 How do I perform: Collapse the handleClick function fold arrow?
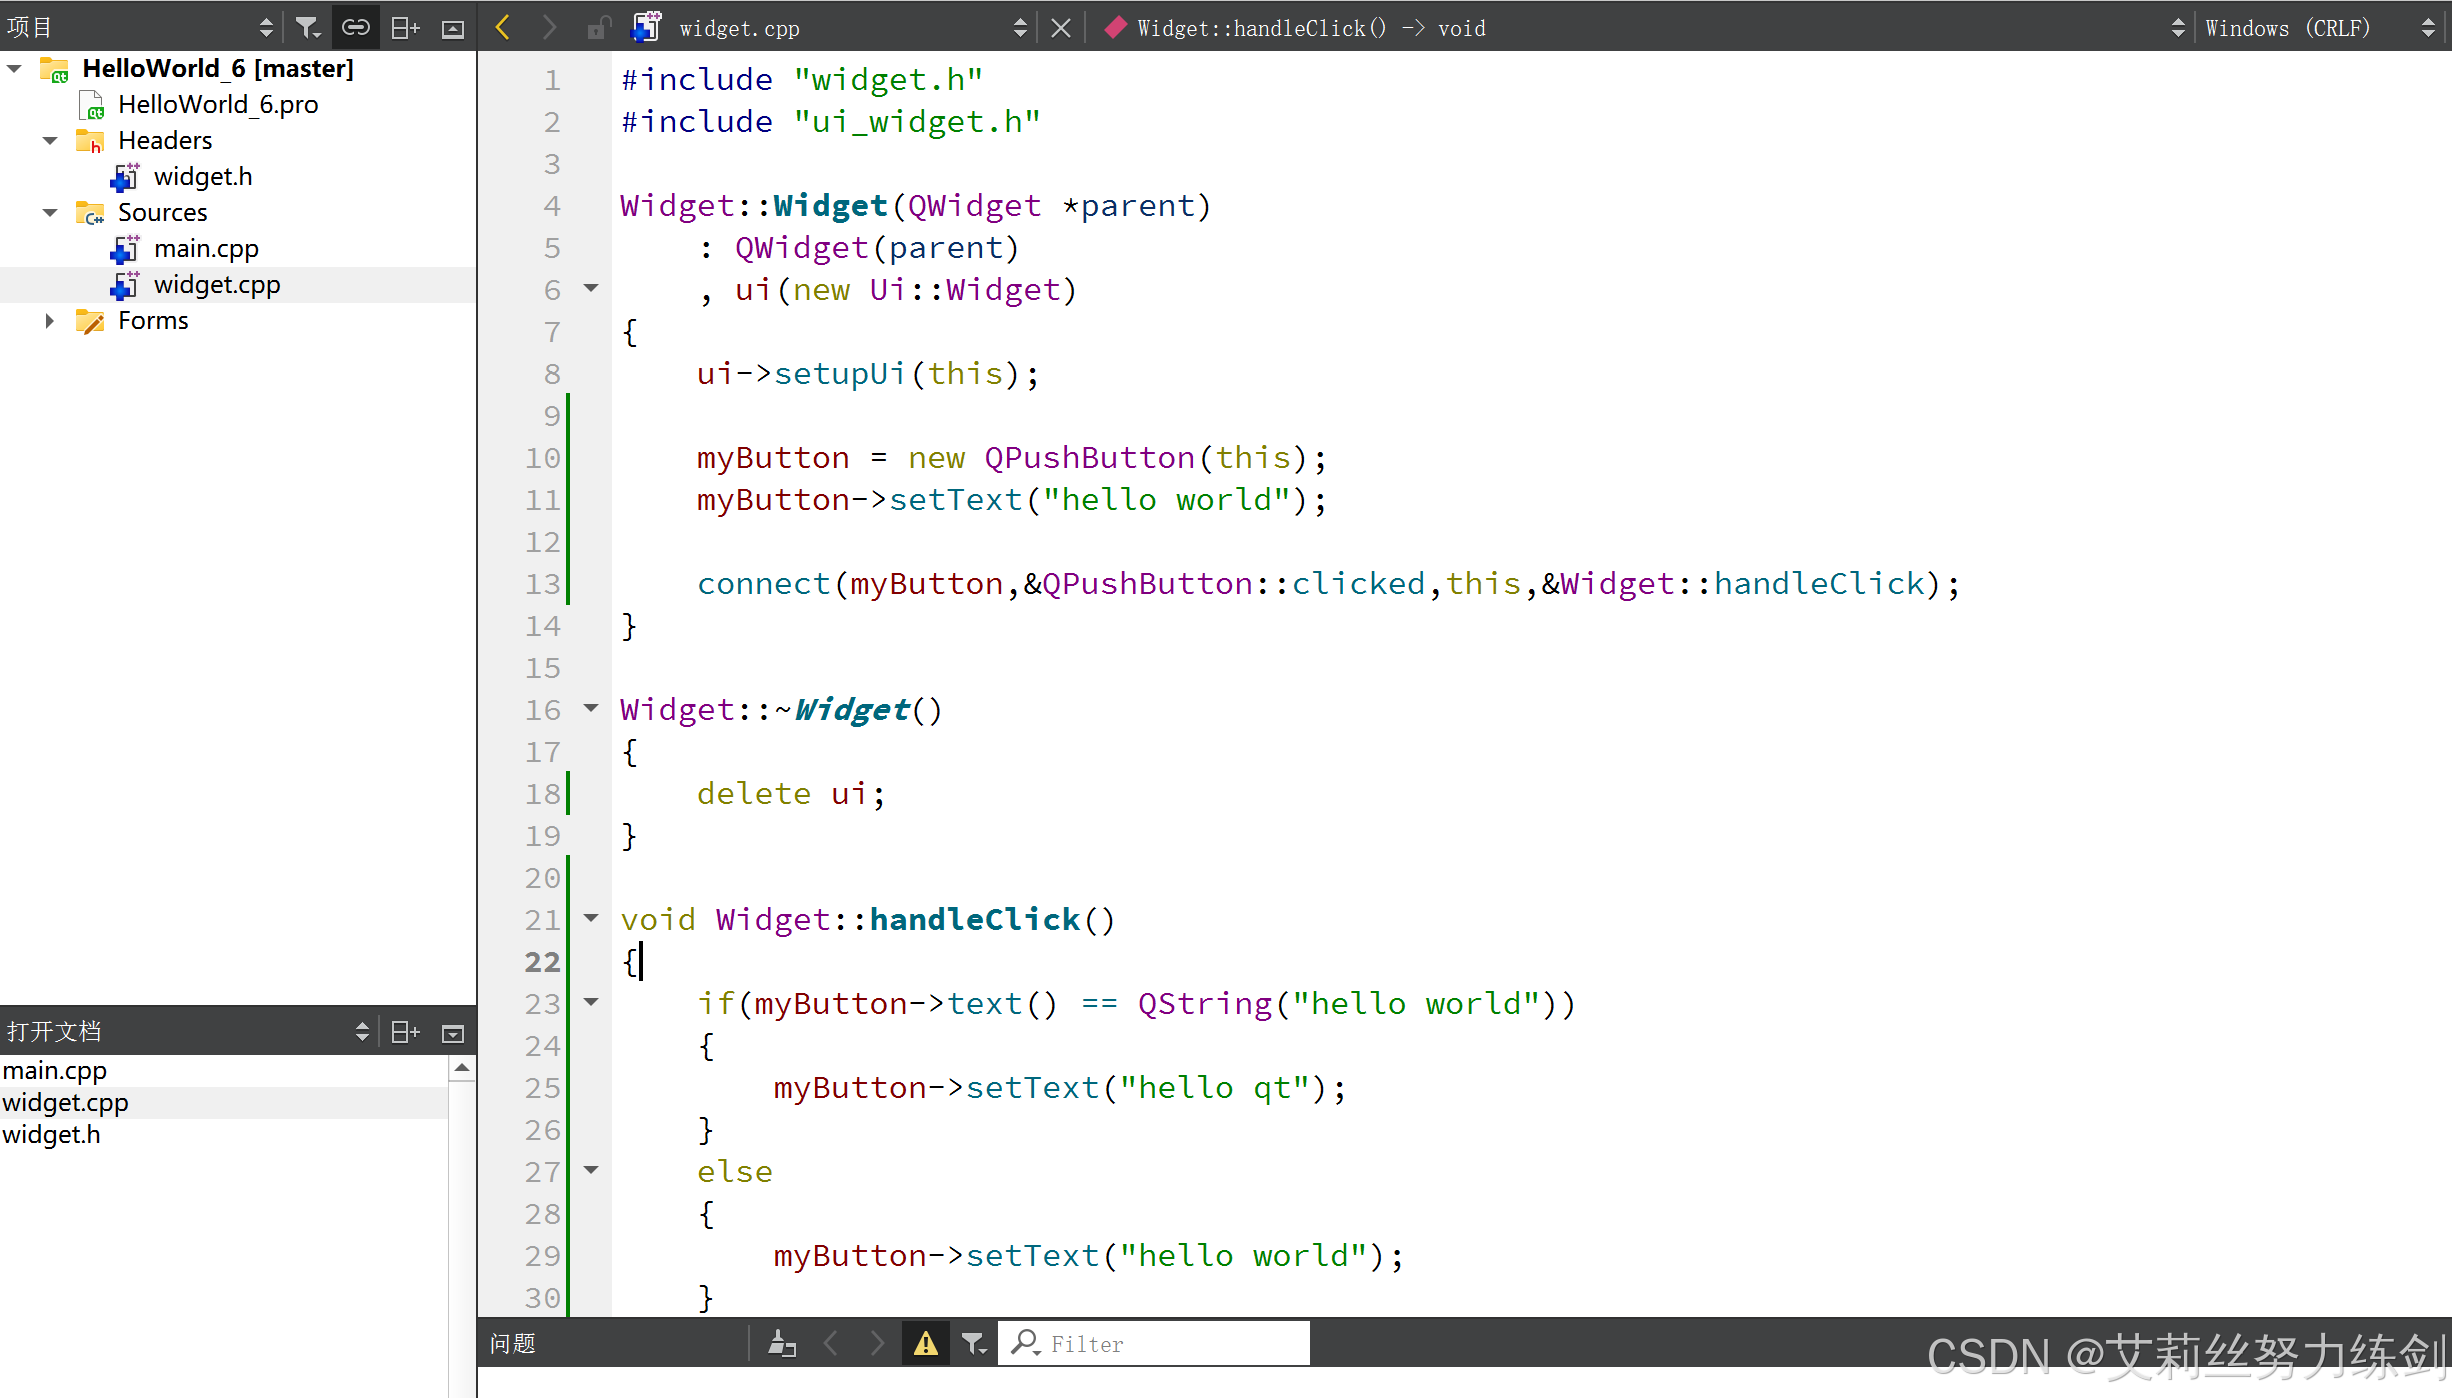pyautogui.click(x=591, y=918)
